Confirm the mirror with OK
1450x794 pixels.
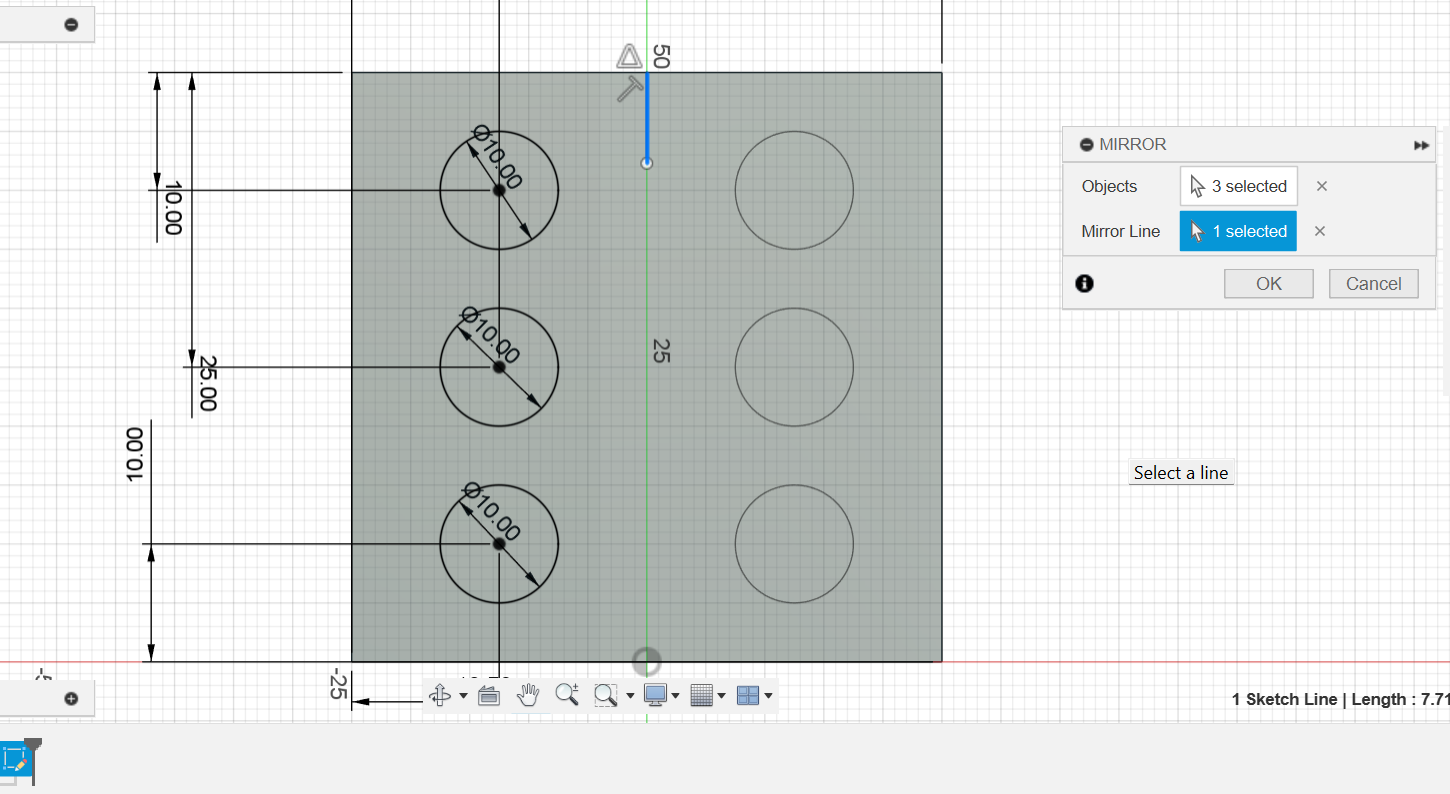[1269, 283]
